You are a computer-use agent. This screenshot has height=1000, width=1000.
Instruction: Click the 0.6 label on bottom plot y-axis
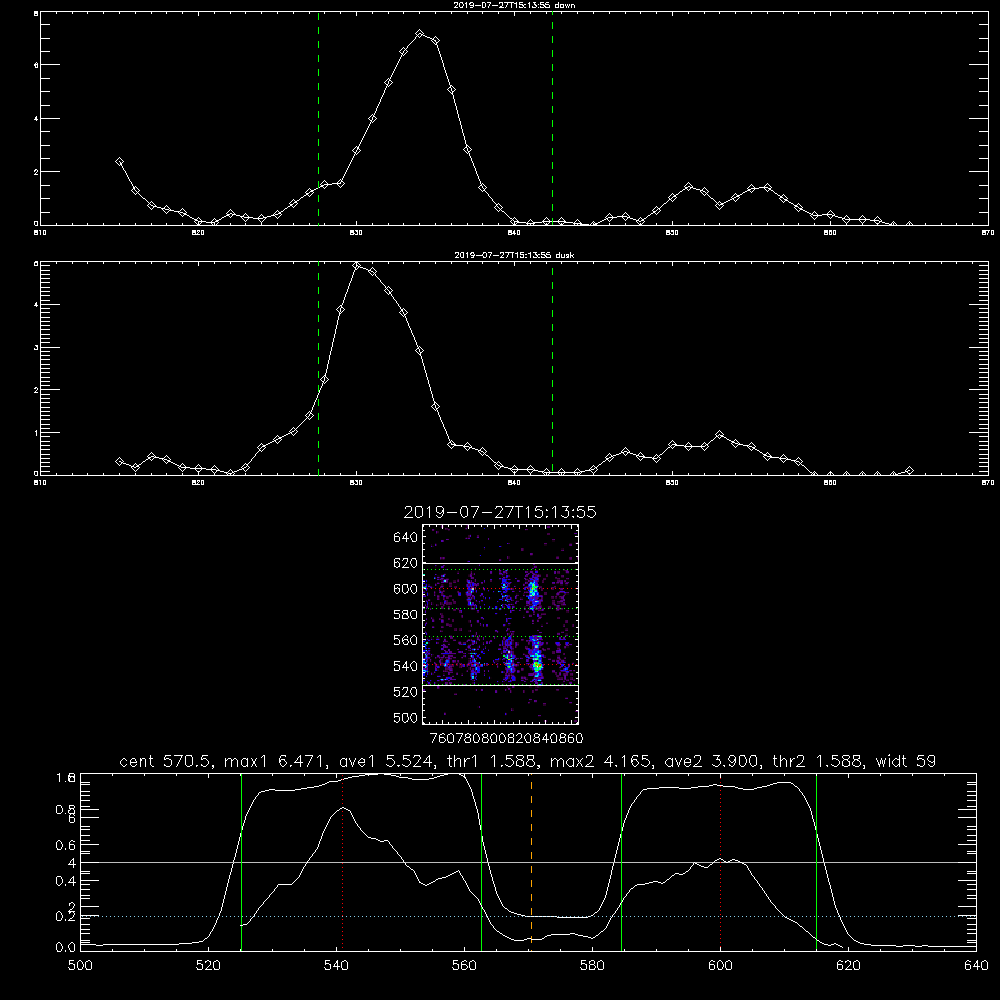pos(66,845)
